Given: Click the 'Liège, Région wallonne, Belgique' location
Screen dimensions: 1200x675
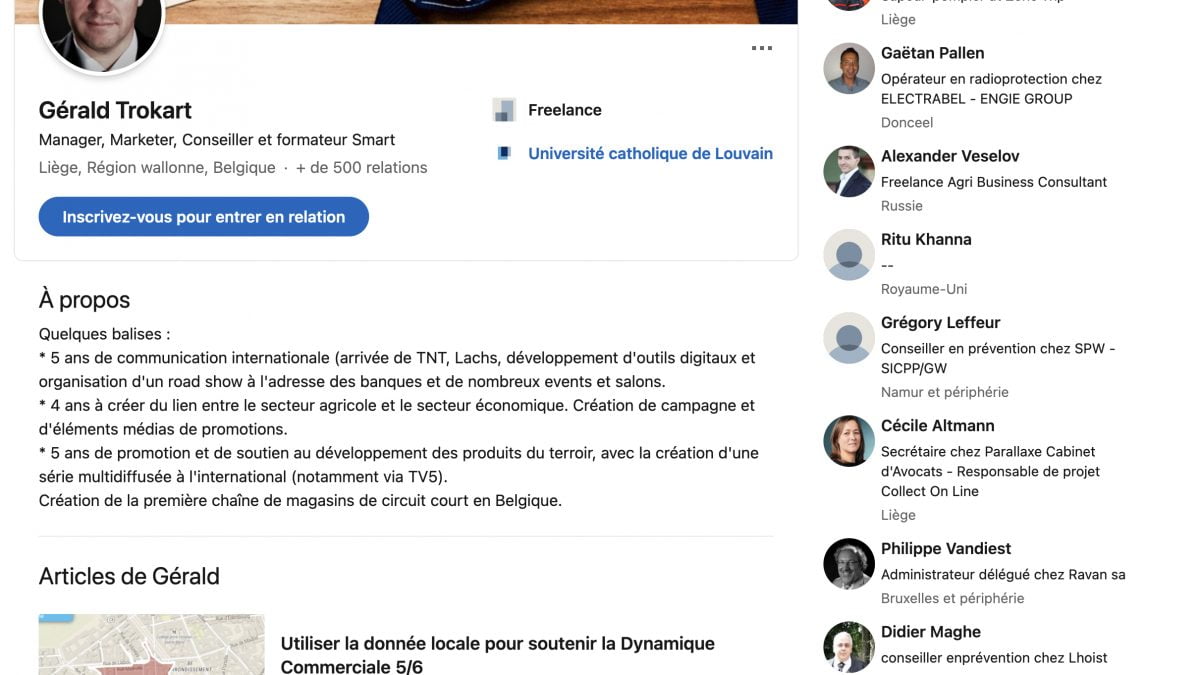Looking at the screenshot, I should pos(157,168).
